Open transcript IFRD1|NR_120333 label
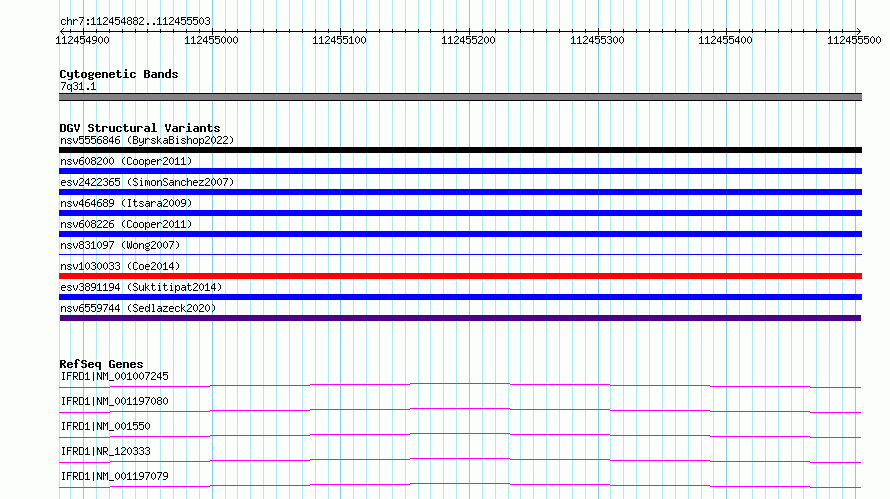The height and width of the screenshot is (499, 890). click(x=105, y=451)
